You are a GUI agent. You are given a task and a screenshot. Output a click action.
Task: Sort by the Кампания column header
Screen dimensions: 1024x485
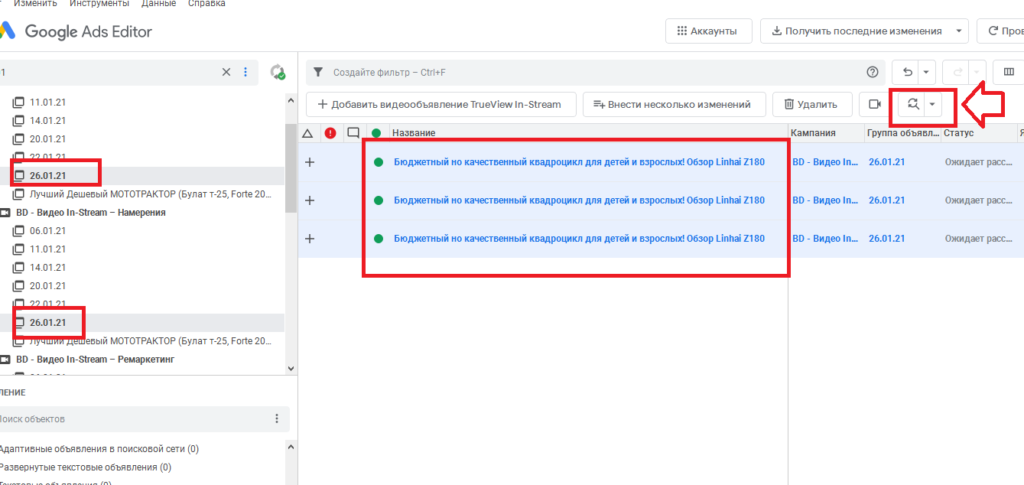click(813, 133)
